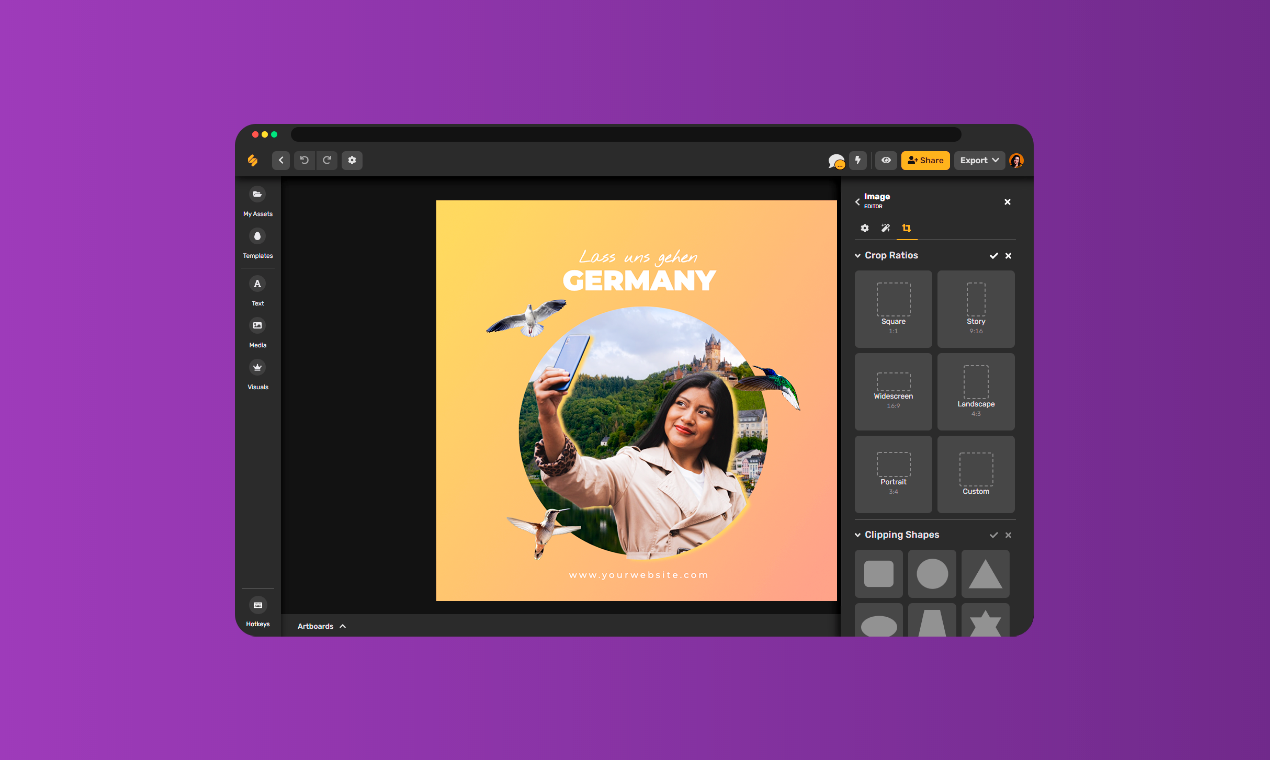Screen dimensions: 1270x760
Task: Click the orange Share button
Action: point(925,160)
